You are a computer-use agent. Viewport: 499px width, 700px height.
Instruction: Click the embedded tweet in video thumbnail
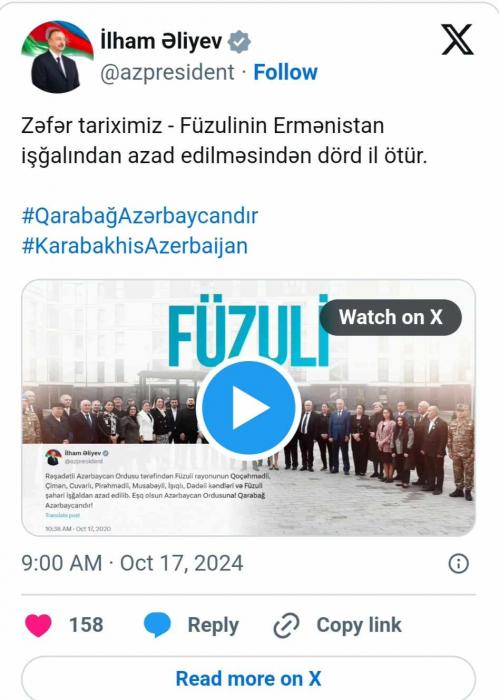154,490
